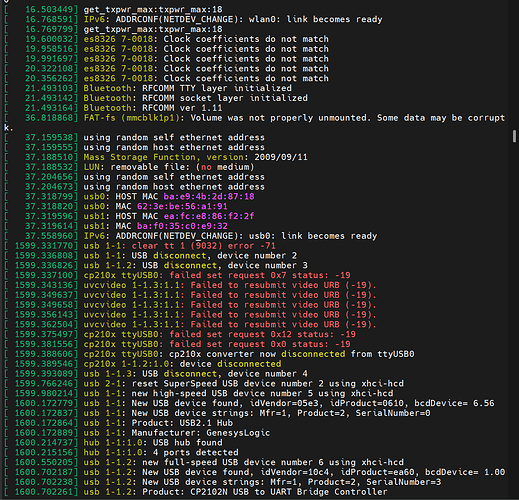Image resolution: width=519 pixels, height=500 pixels.
Task: Click the usb0 MAC address 62:3e:be:56:a1:91
Action: pos(182,206)
